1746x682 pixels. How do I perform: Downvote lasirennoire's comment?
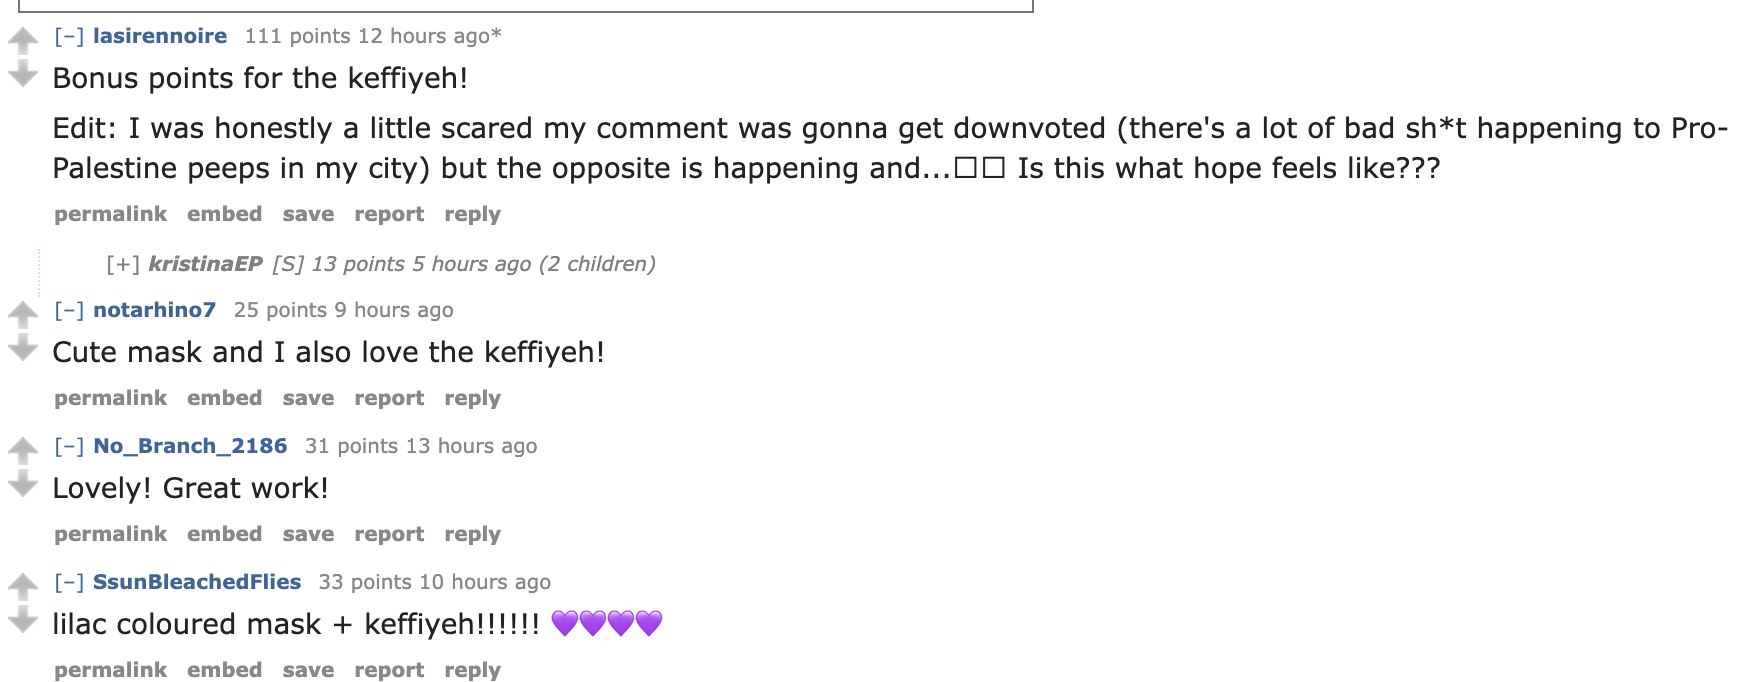tap(22, 74)
